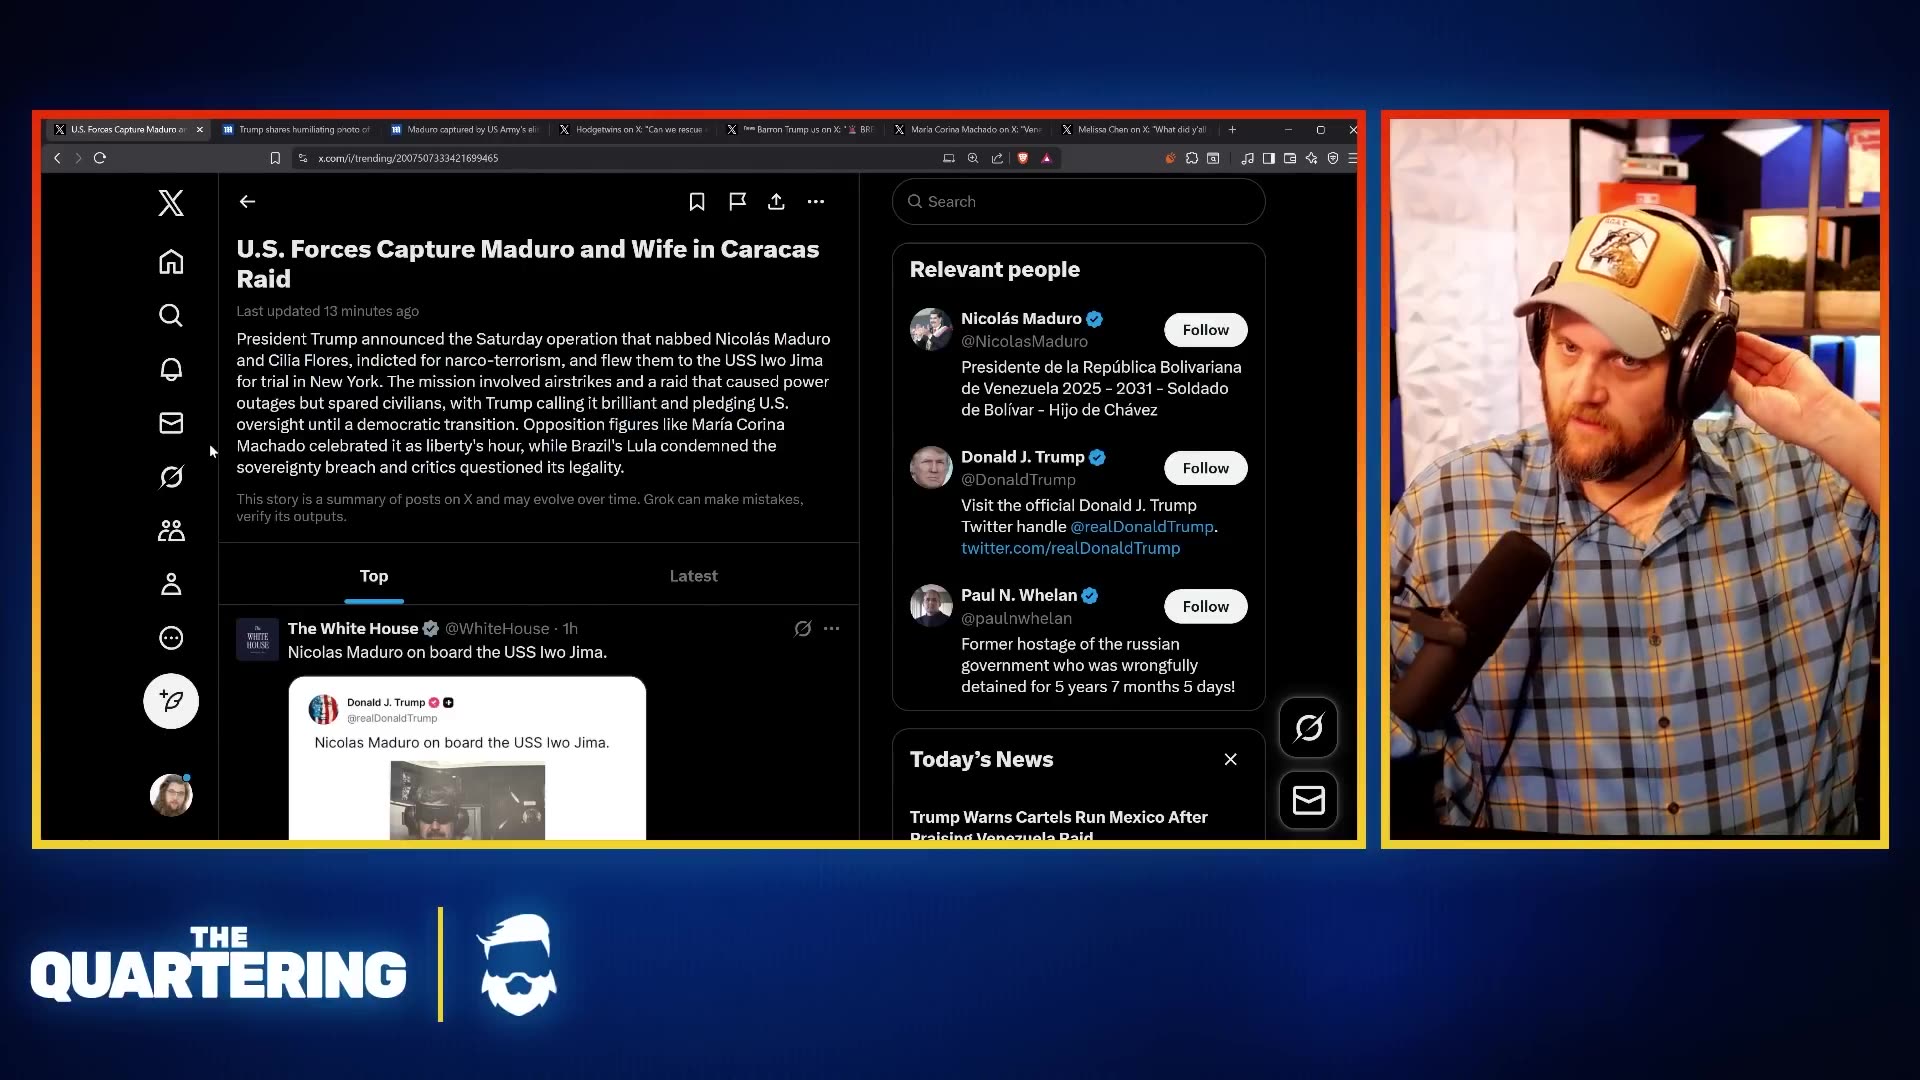Bookmark this trending story
The width and height of the screenshot is (1920, 1080).
coord(697,202)
